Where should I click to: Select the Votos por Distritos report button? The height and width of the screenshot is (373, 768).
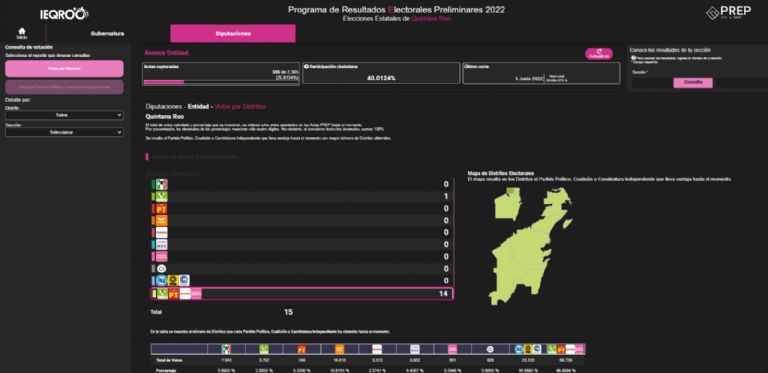pyautogui.click(x=64, y=69)
